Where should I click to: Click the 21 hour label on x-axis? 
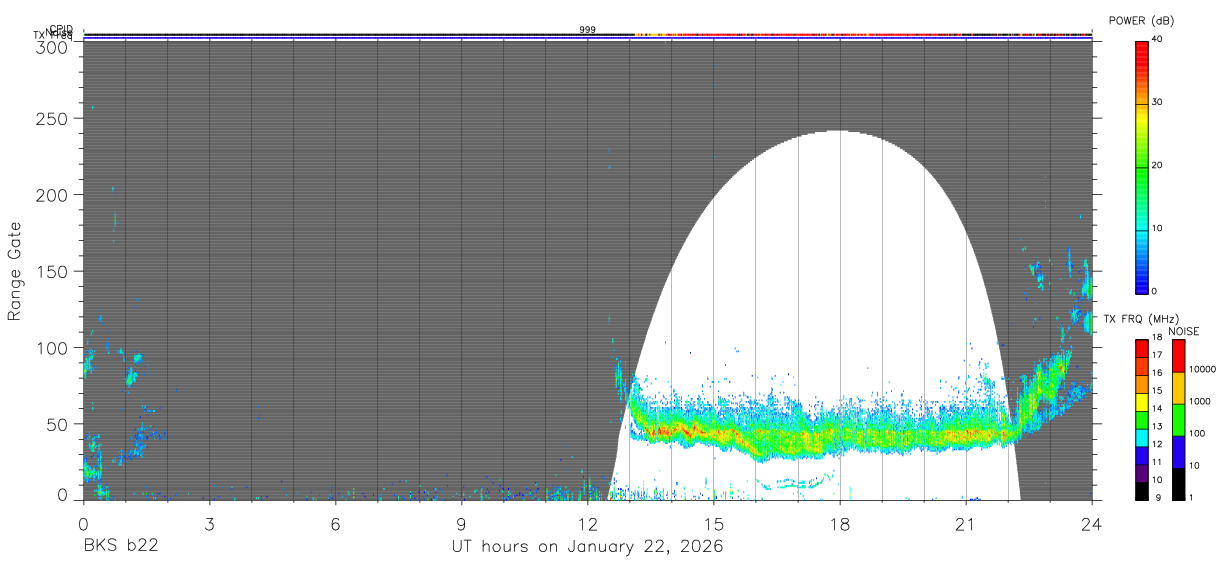pyautogui.click(x=965, y=524)
